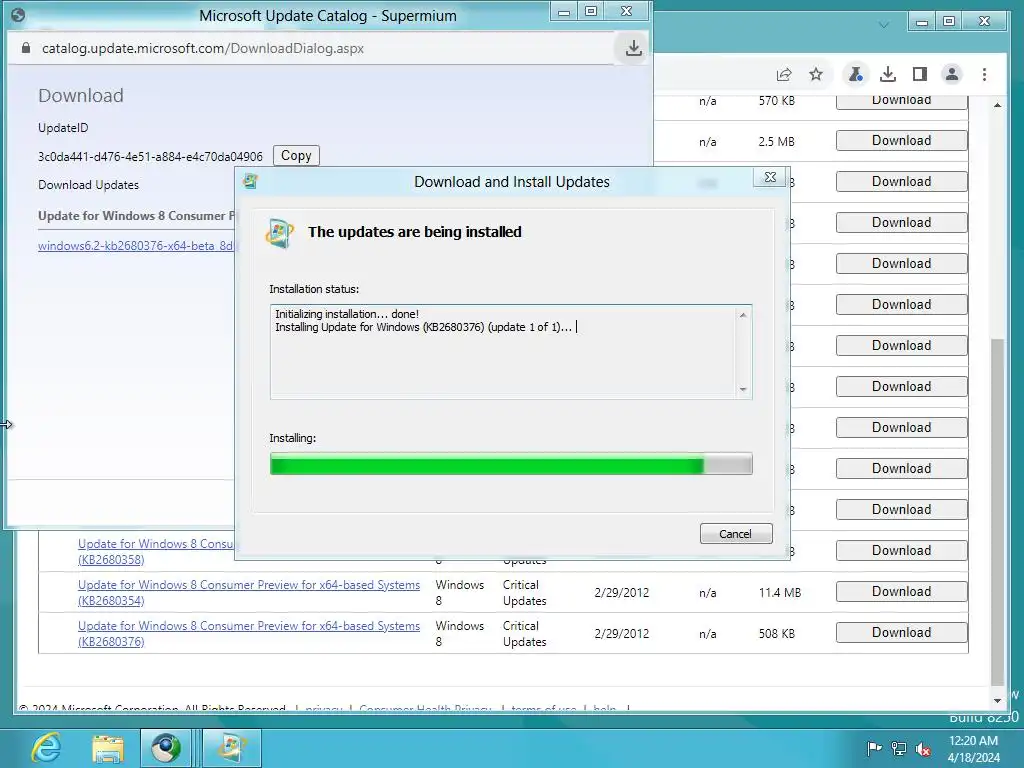Download the 508 KB KB2680376 update
This screenshot has width=1024, height=768.
901,632
